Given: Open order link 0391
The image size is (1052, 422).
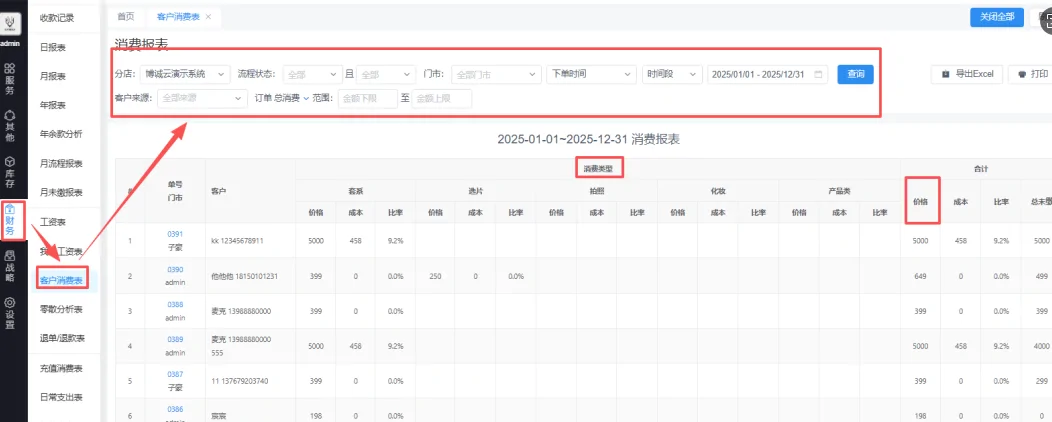Looking at the screenshot, I should pyautogui.click(x=175, y=234).
